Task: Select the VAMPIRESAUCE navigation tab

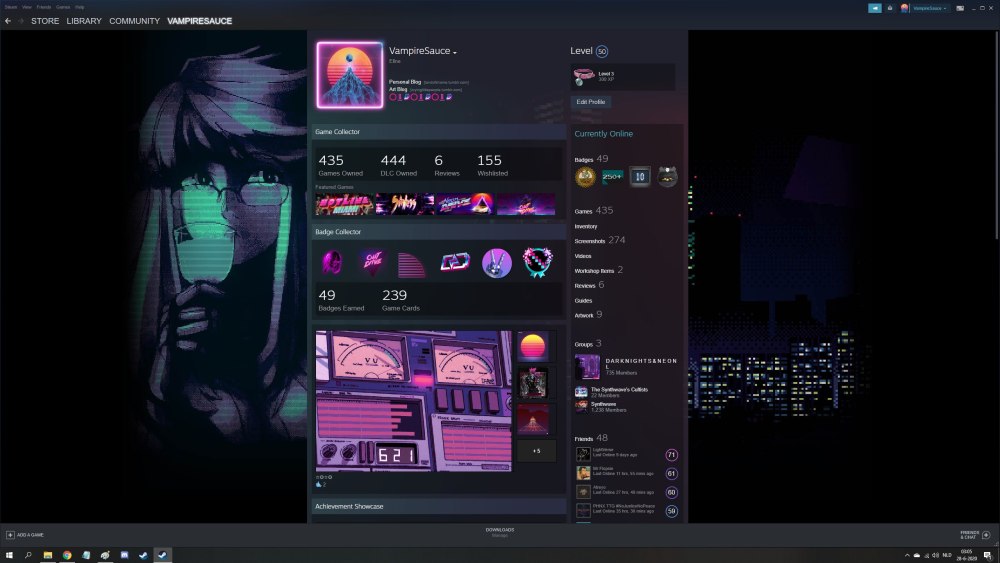Action: [200, 21]
